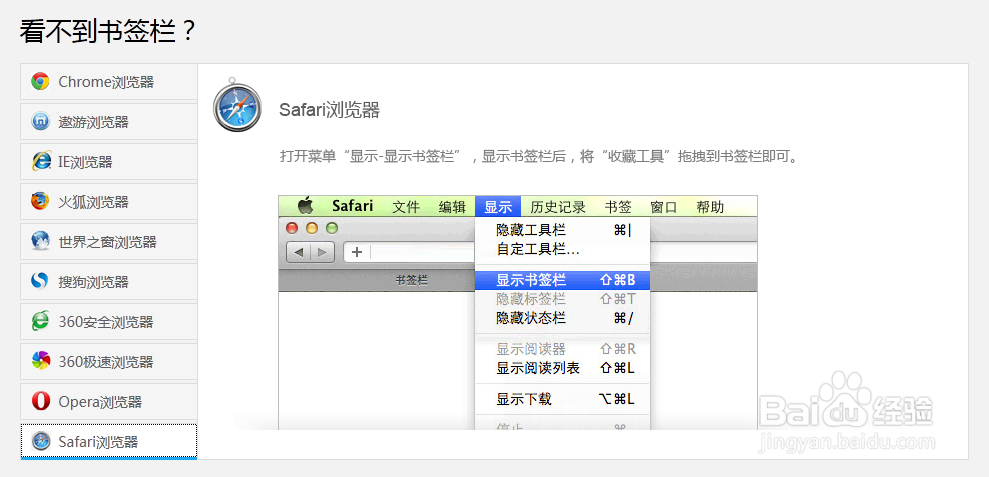Click the Maxthon (遨游) browser icon
Image resolution: width=989 pixels, height=477 pixels.
40,121
